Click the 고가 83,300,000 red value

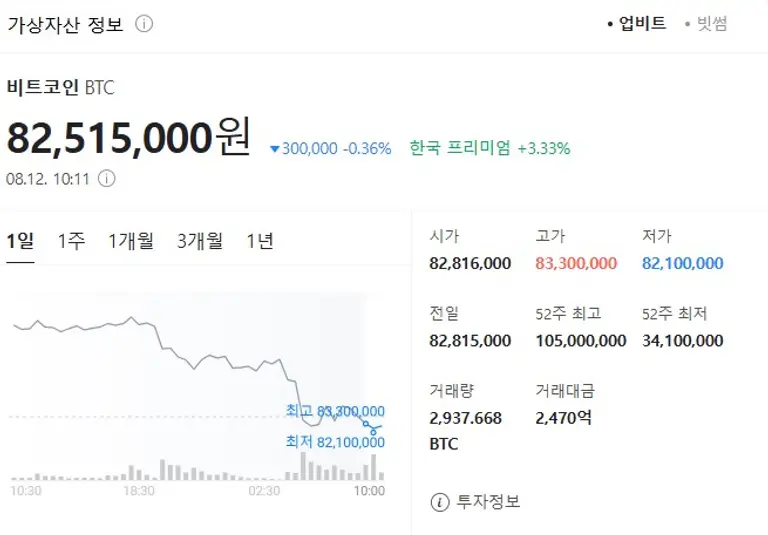coord(576,264)
